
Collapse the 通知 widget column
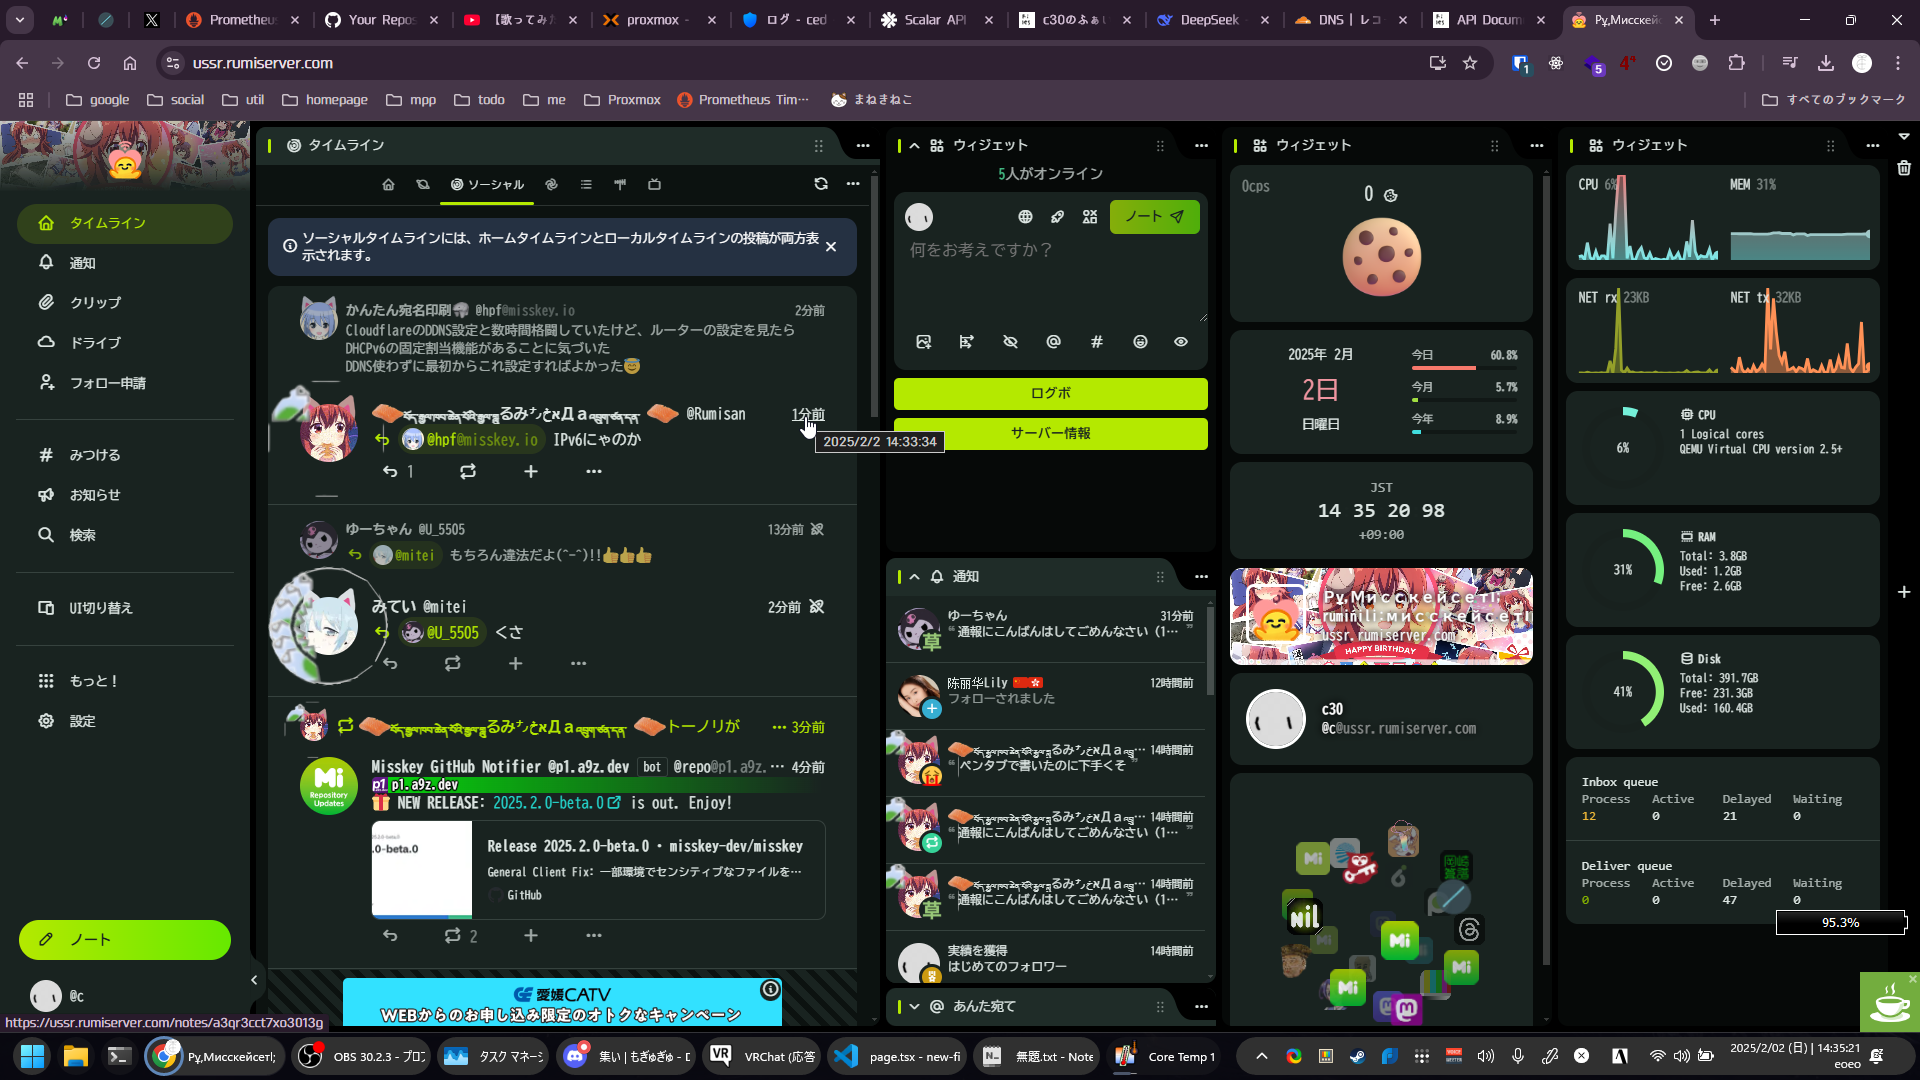[x=914, y=577]
